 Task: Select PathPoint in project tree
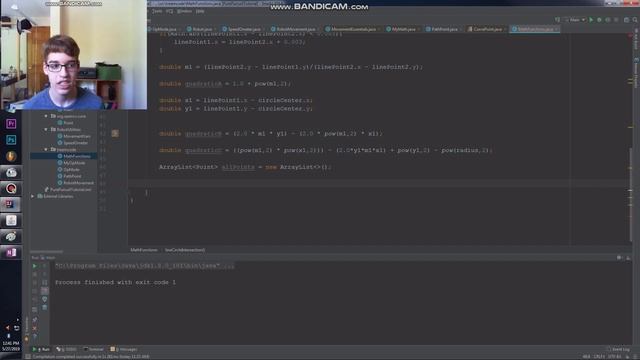[x=69, y=176]
